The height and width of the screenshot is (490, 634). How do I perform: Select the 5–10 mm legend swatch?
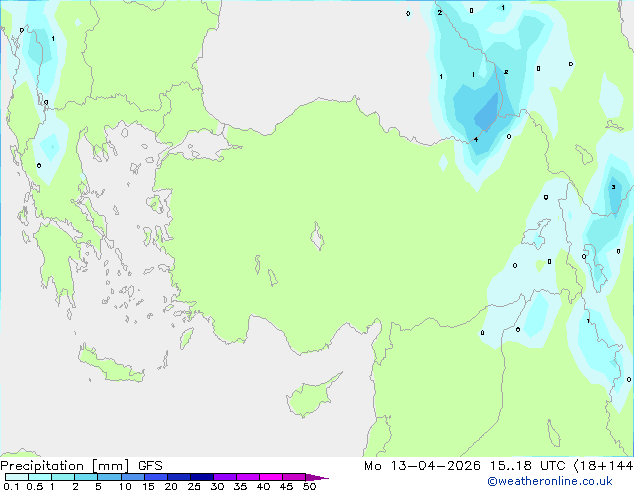click(x=109, y=477)
